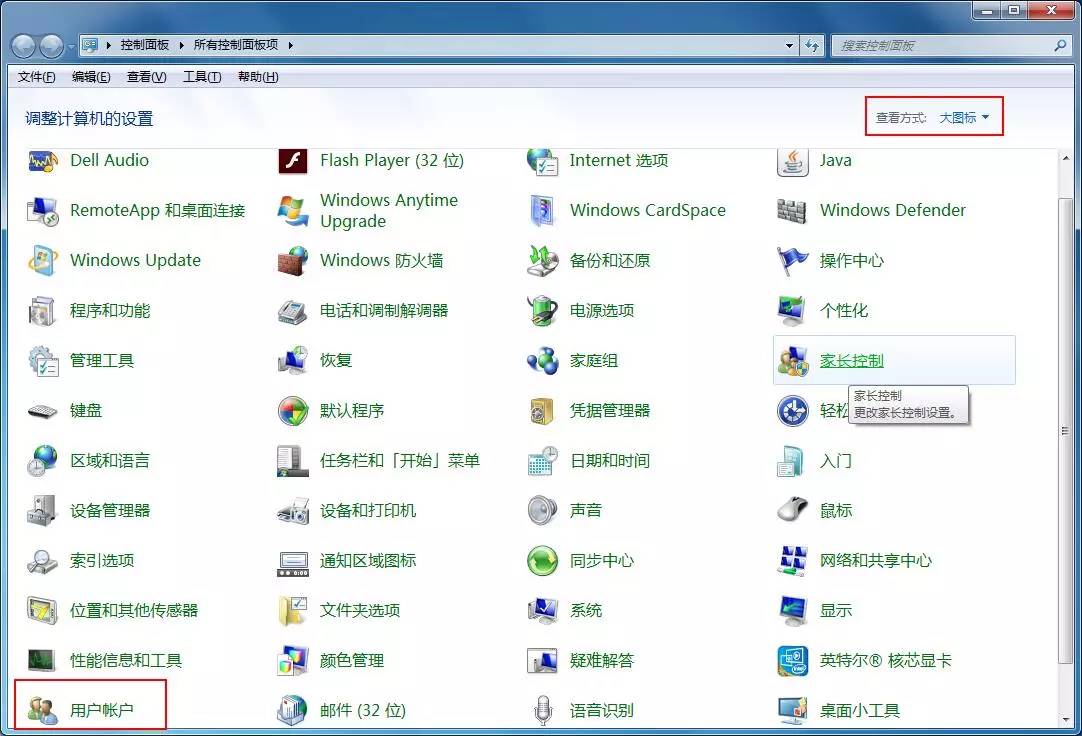1082x736 pixels.
Task: Open the Internet 选项 link
Action: tap(619, 161)
